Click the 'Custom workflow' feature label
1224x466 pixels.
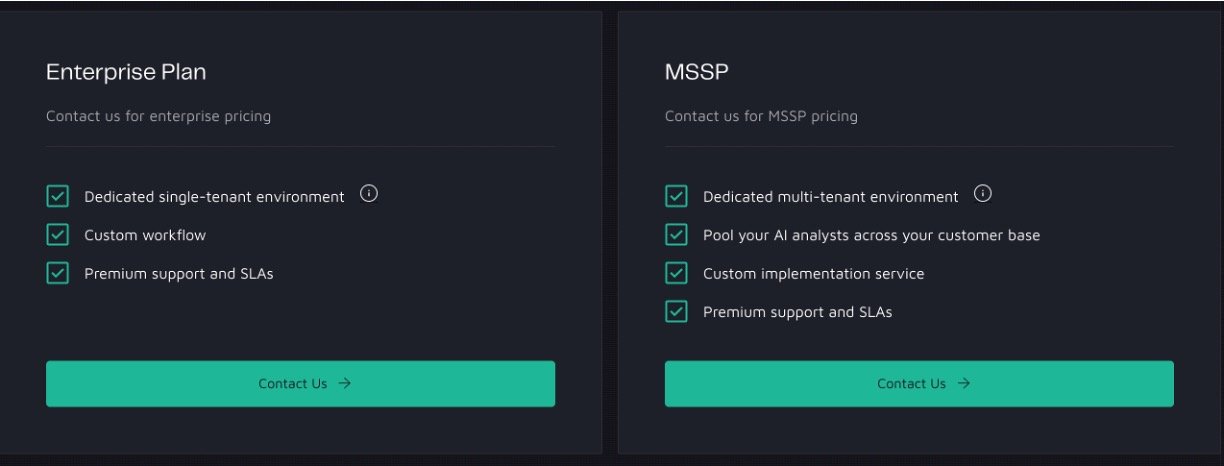pos(145,235)
